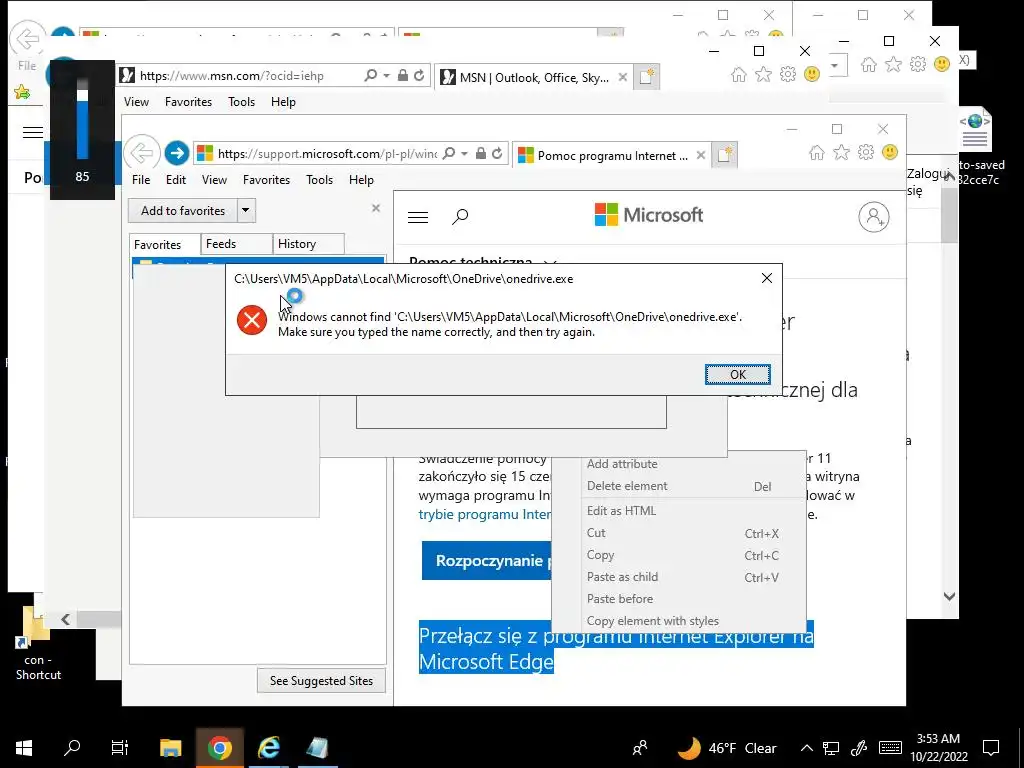
Task: Click the blue forward arrow in the support.microsoft.com window
Action: coord(176,153)
